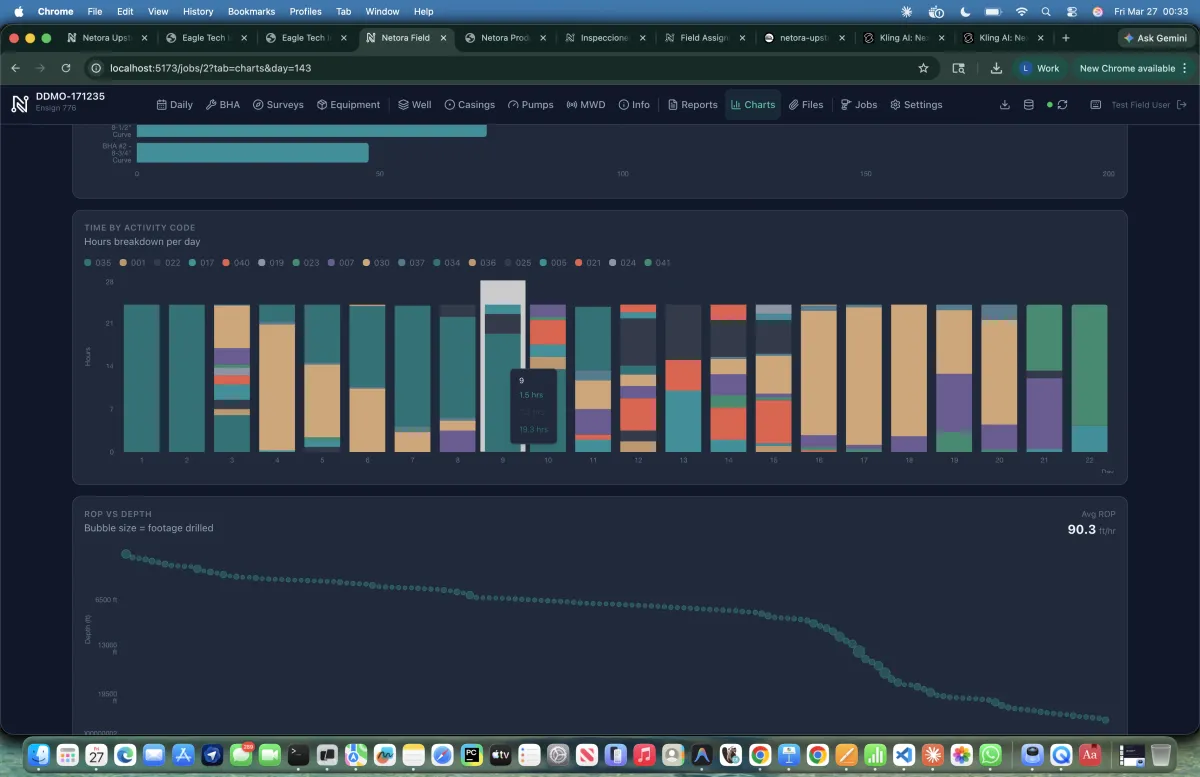The width and height of the screenshot is (1200, 777).
Task: Open Visual Studio Code from the dock
Action: click(904, 755)
